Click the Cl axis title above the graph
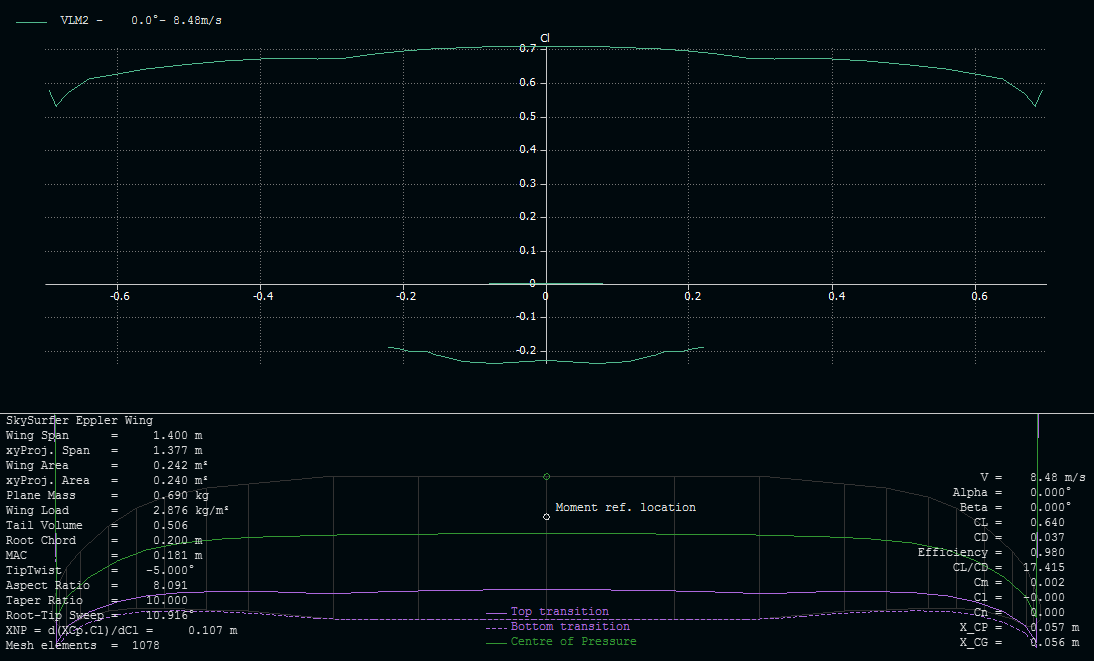This screenshot has width=1094, height=661. click(x=545, y=39)
